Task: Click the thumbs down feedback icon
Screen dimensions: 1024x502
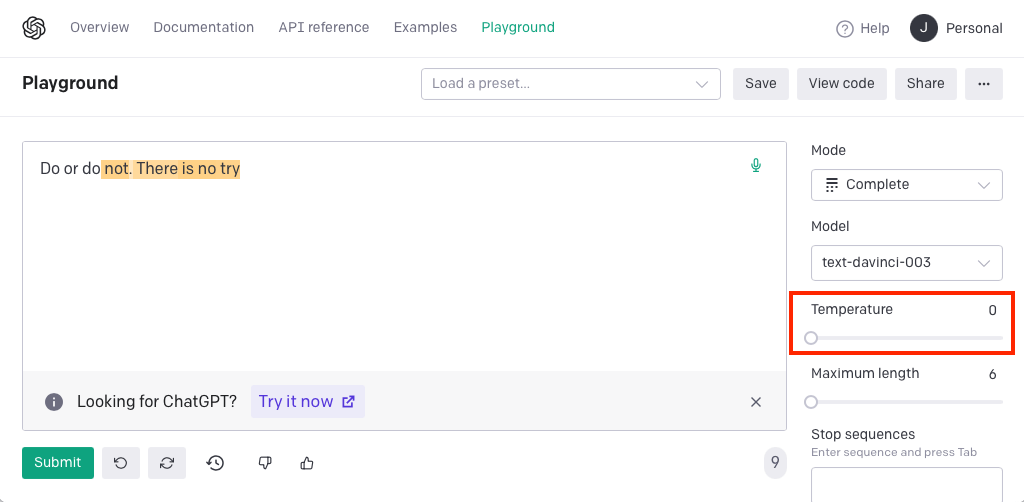Action: click(x=265, y=462)
